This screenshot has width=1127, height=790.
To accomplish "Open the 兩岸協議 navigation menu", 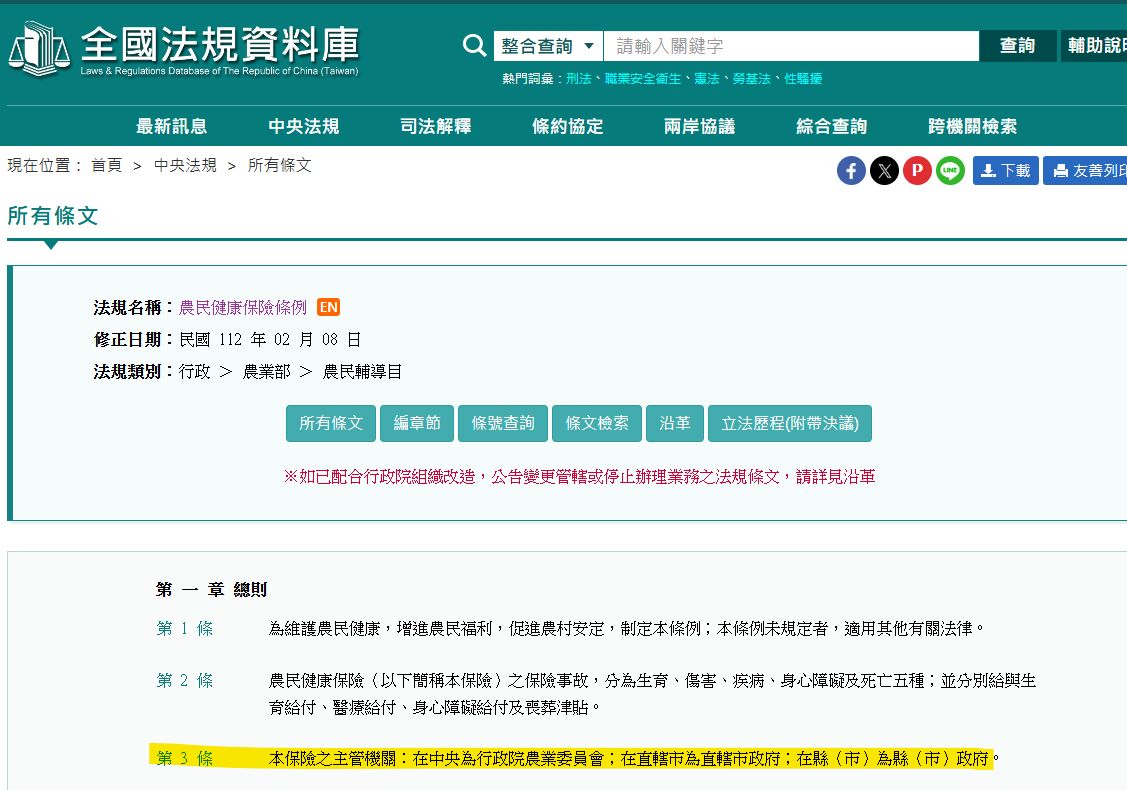I will pyautogui.click(x=699, y=126).
